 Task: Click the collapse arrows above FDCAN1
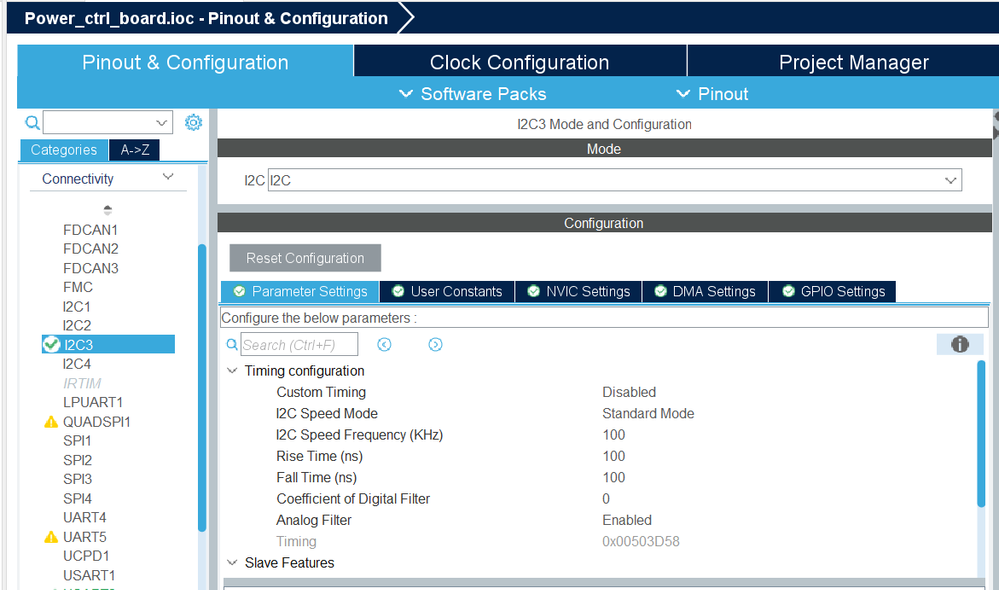107,210
